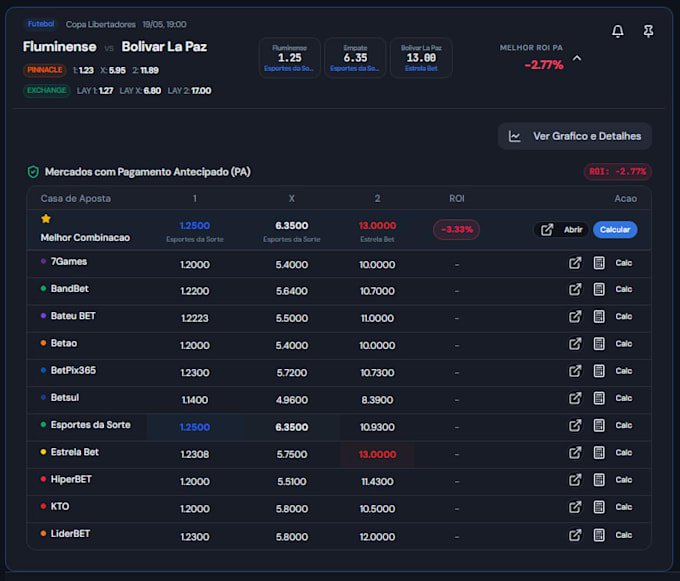680x581 pixels.
Task: Open Bateu BET external link icon
Action: 575,317
